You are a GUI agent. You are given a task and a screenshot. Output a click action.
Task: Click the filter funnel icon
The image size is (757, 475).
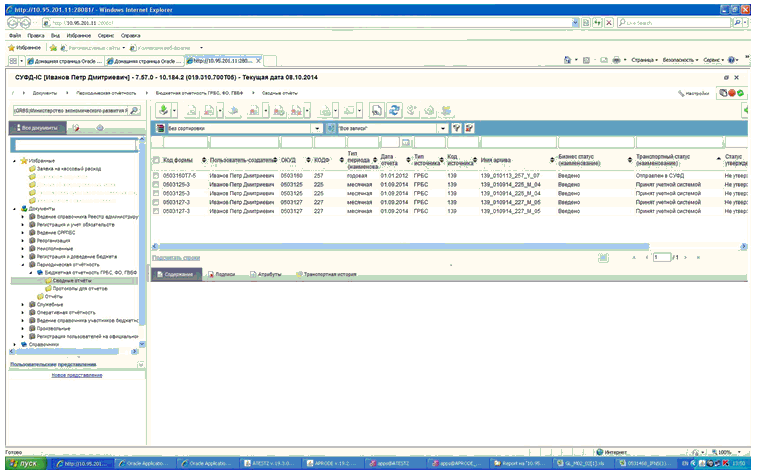tap(456, 129)
